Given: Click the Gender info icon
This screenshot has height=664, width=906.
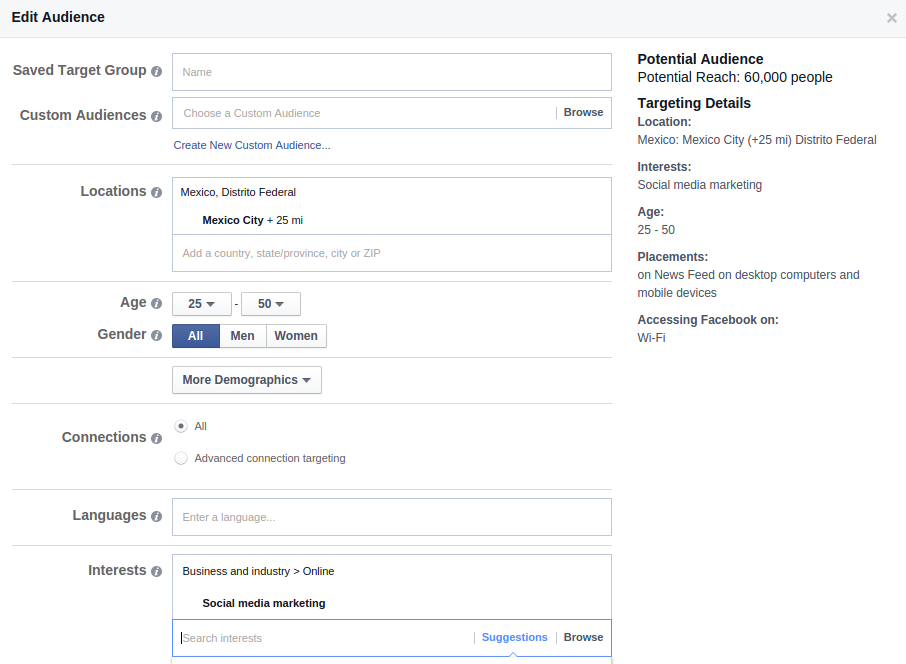Looking at the screenshot, I should [156, 335].
